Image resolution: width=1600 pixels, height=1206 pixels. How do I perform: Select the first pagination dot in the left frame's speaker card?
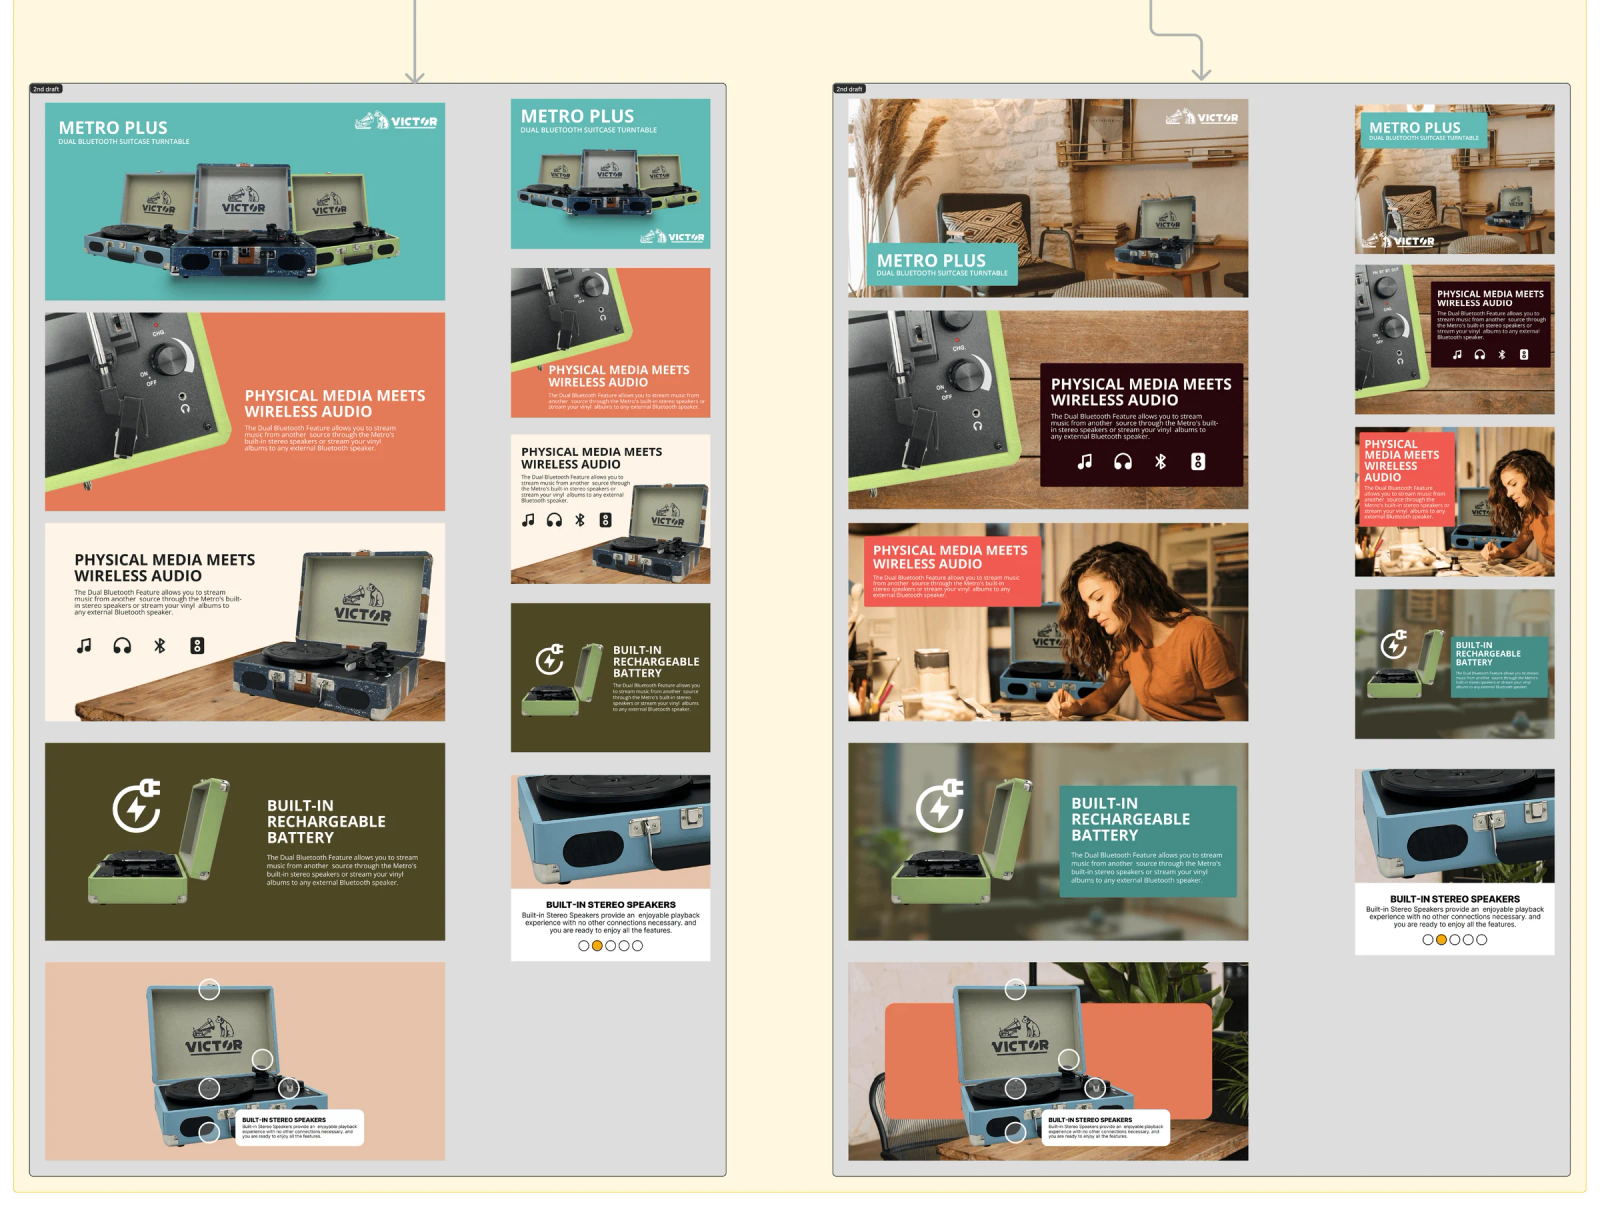coord(584,946)
